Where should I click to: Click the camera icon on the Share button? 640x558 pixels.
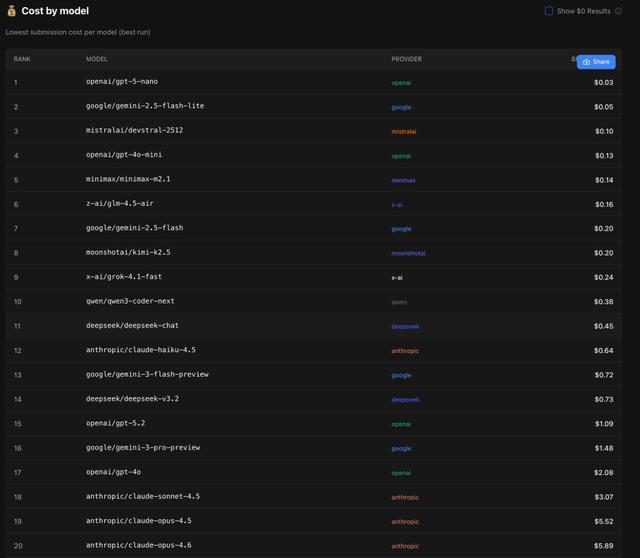click(x=586, y=62)
